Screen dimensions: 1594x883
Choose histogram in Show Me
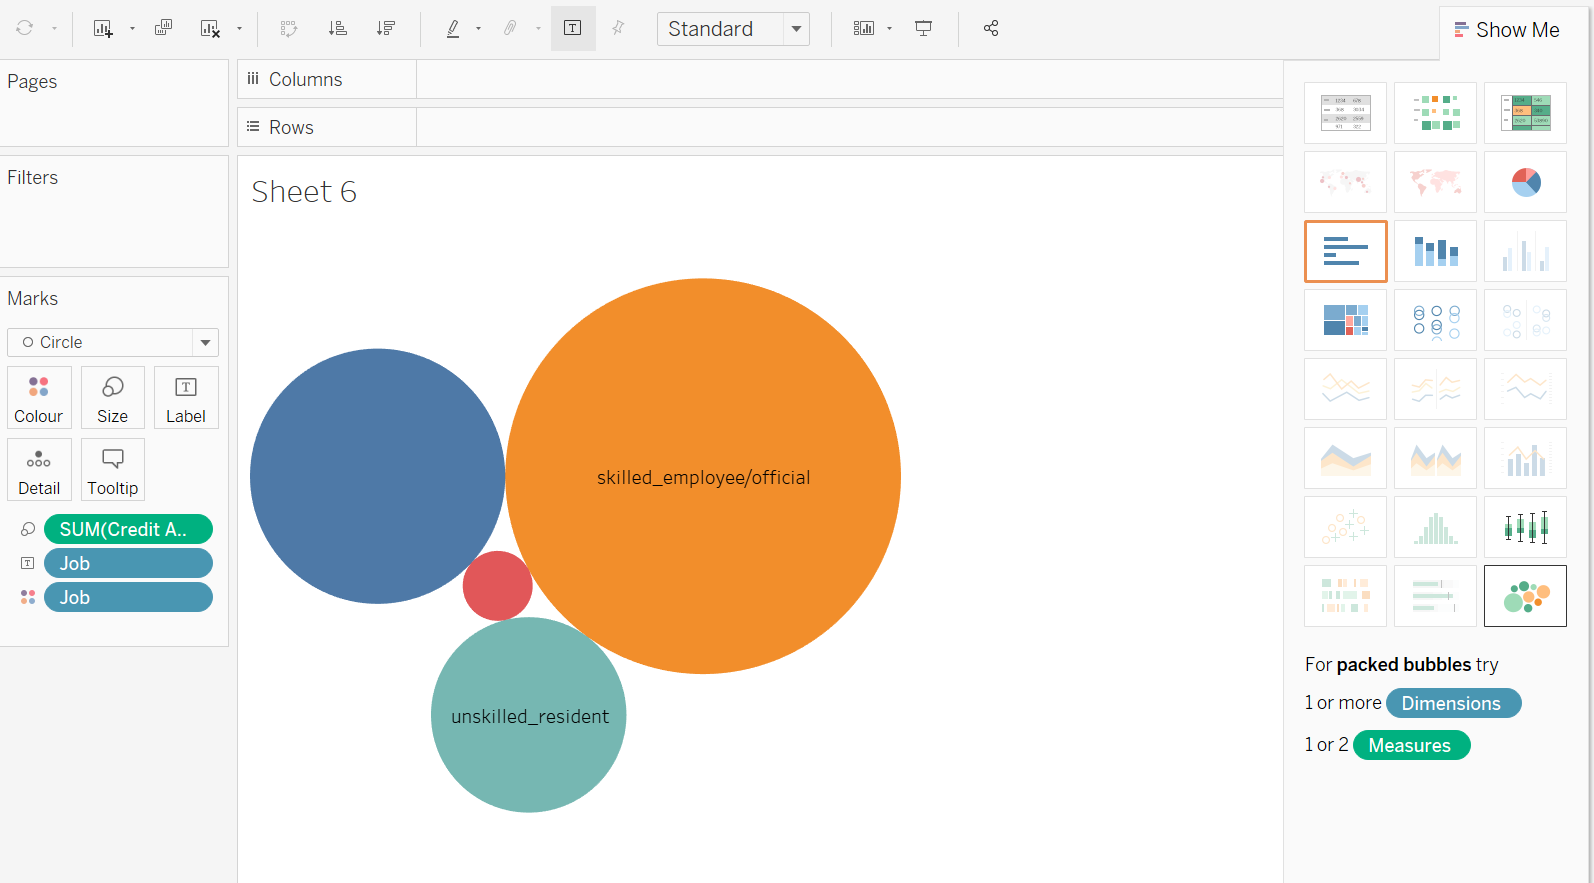[1435, 527]
